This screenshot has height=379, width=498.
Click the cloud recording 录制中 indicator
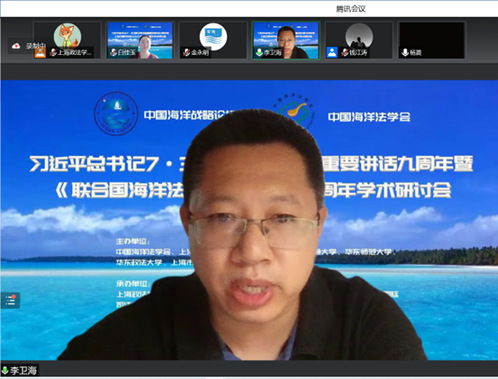tap(27, 46)
